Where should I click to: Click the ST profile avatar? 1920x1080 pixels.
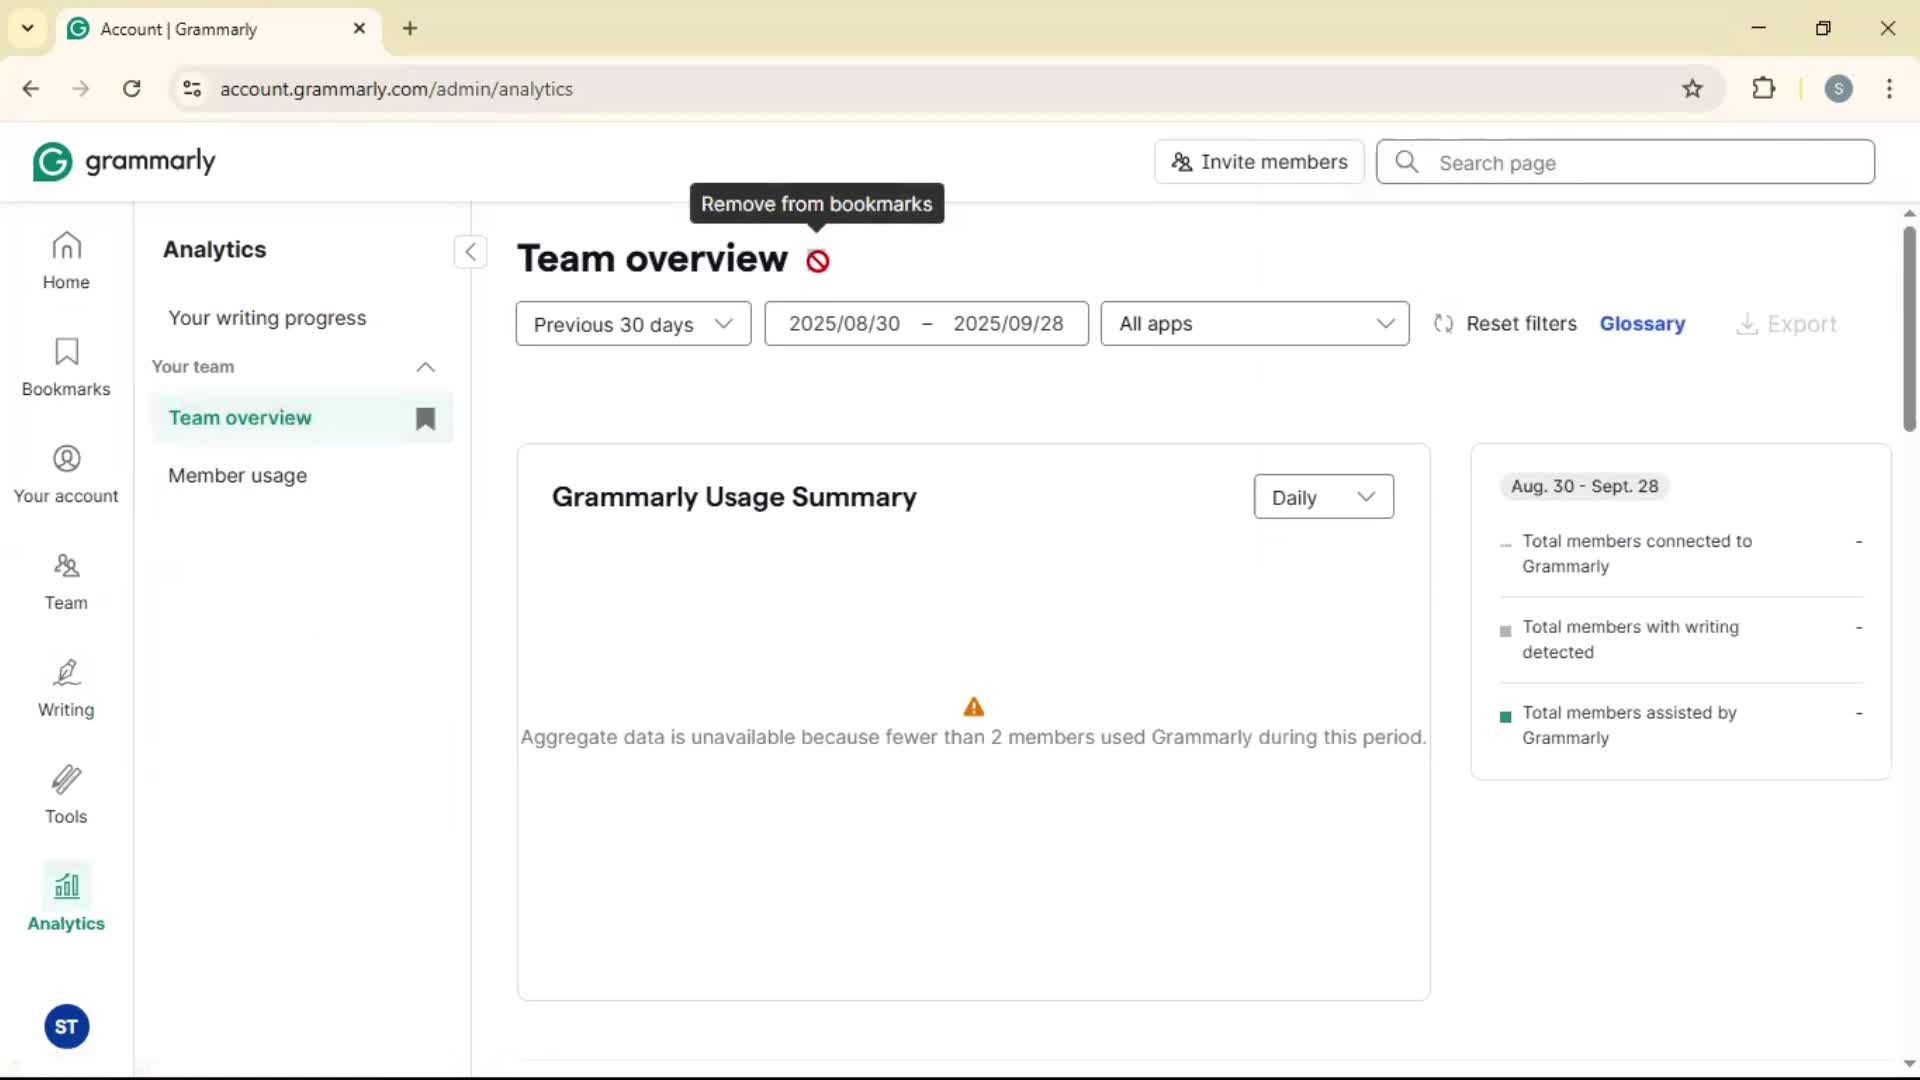pos(66,1026)
